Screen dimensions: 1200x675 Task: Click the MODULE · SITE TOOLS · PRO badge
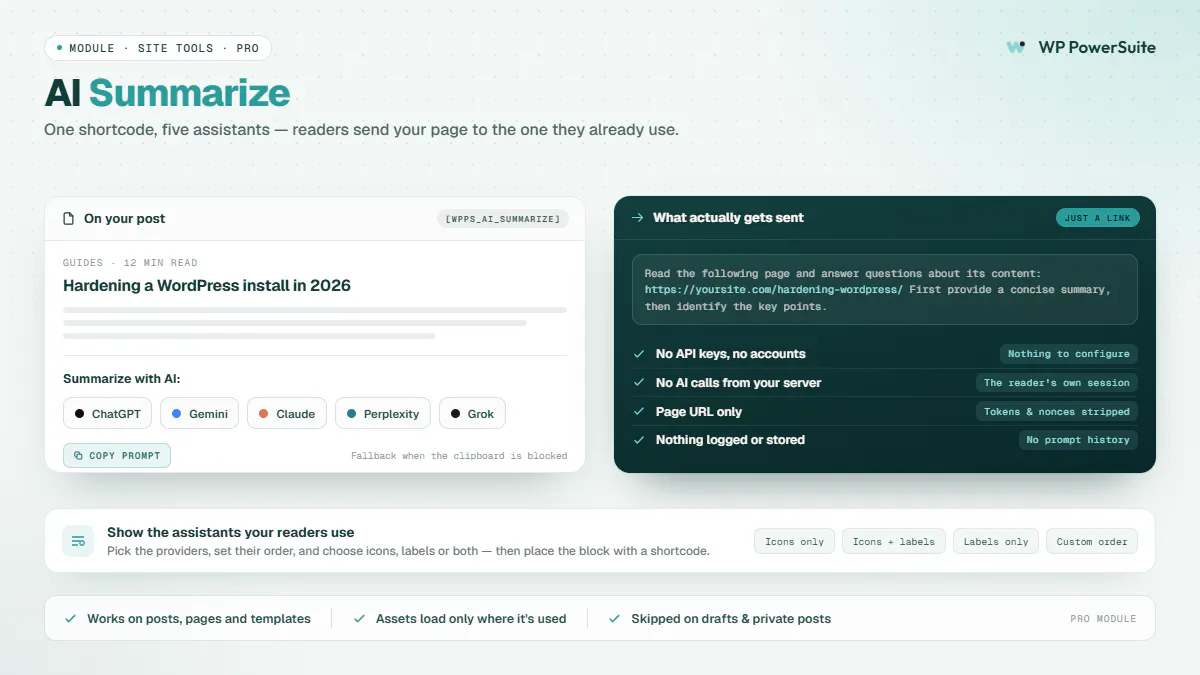coord(158,48)
